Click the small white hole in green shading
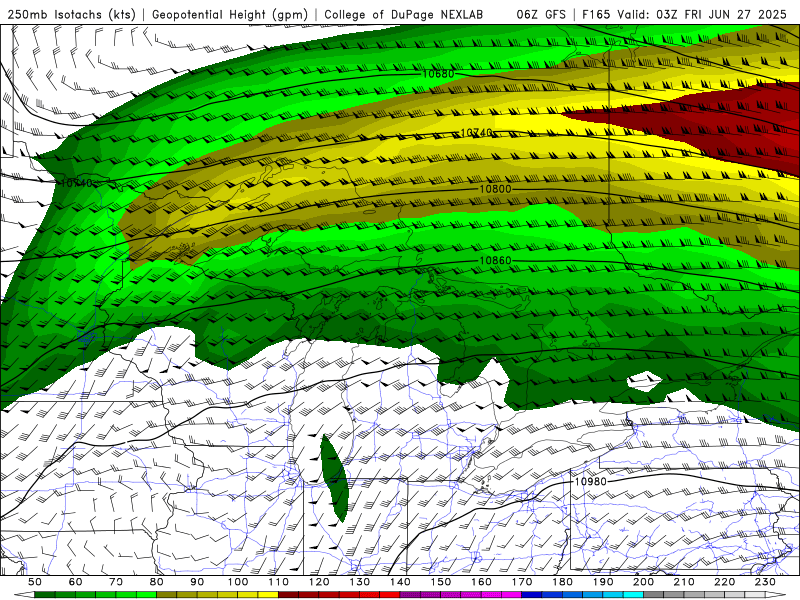The image size is (800, 600). pos(644,380)
